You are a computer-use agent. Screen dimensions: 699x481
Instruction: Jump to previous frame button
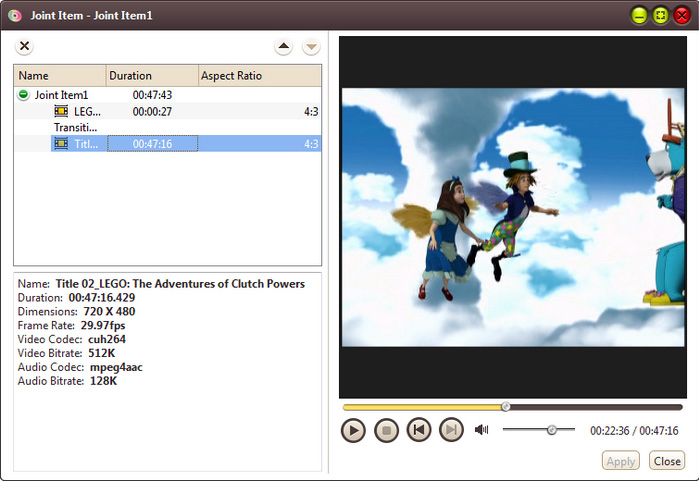pos(419,430)
